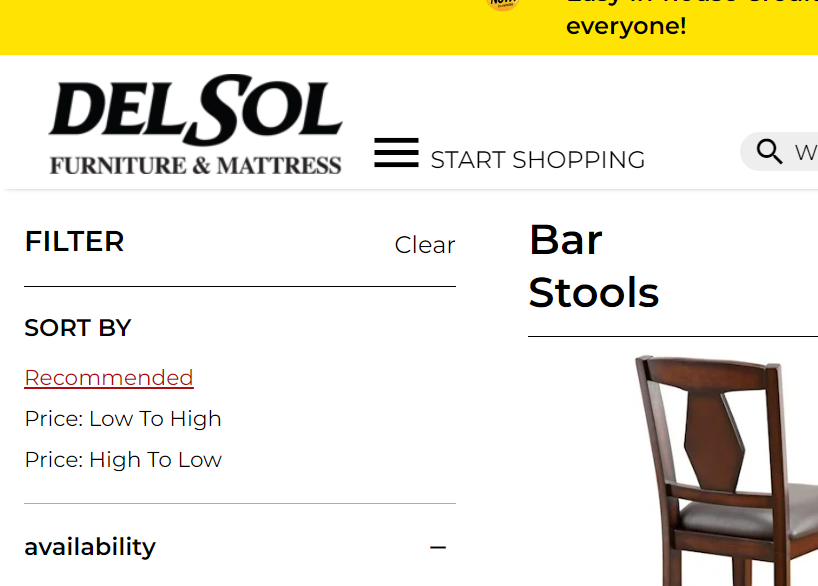Image resolution: width=818 pixels, height=586 pixels.
Task: Click the round promo badge in yellow banner
Action: 501,6
